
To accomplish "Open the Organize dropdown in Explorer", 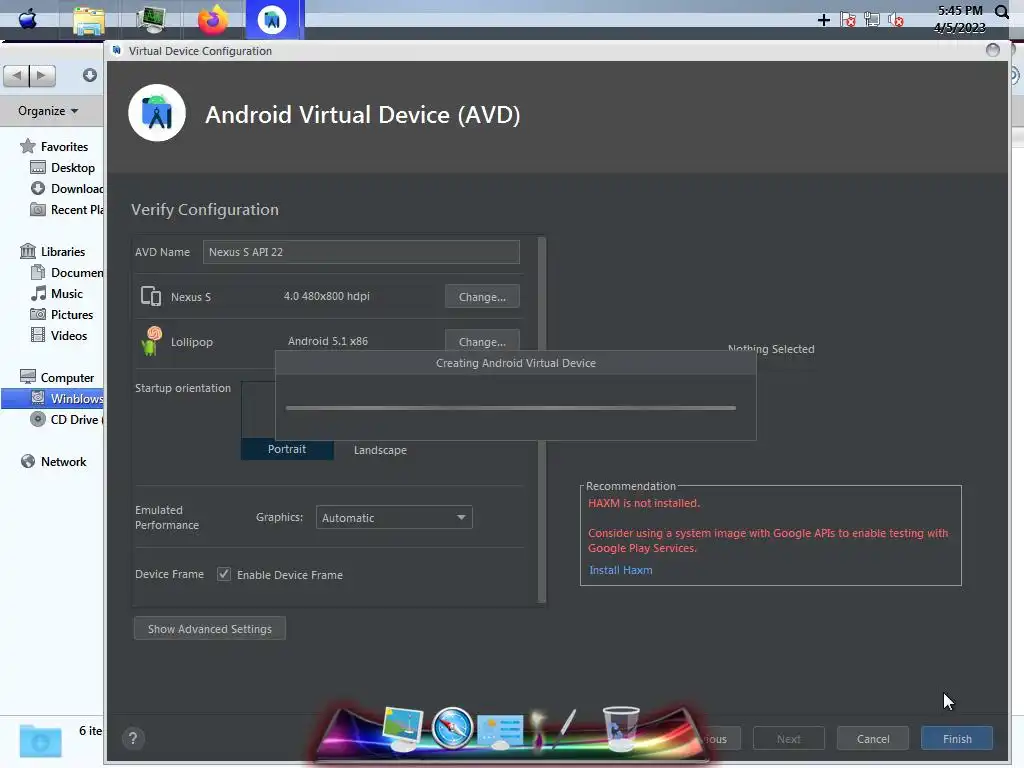I will coord(48,111).
